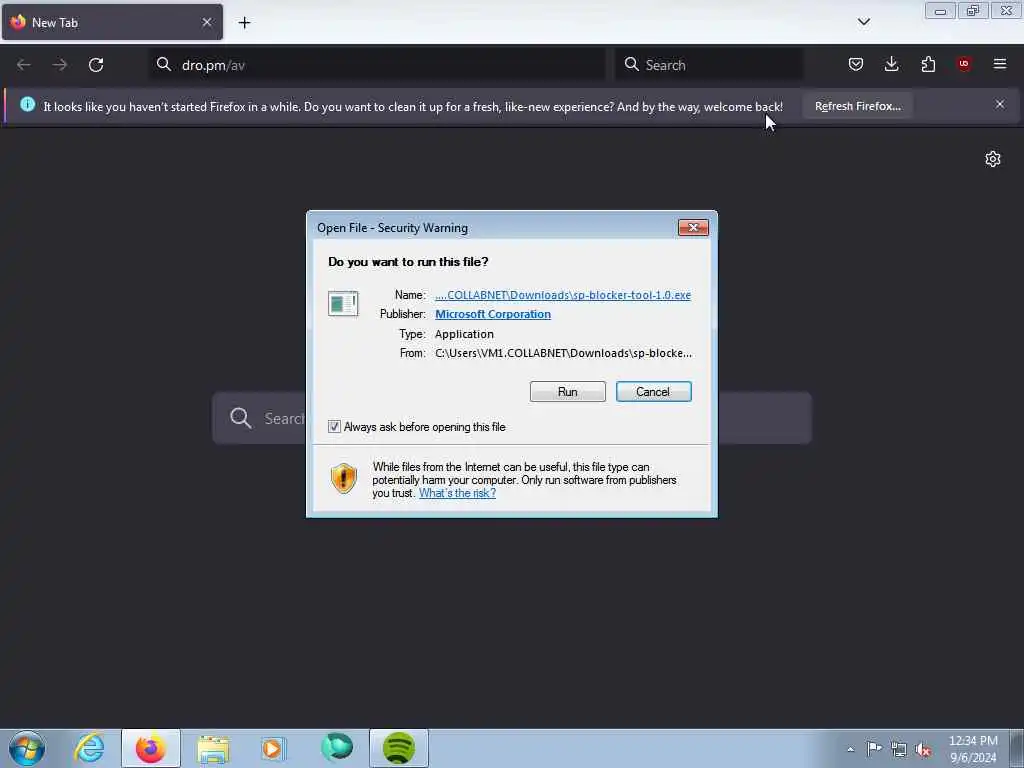The height and width of the screenshot is (768, 1024).
Task: Click the 'Do you want to run this file?' text
Action: (x=408, y=262)
